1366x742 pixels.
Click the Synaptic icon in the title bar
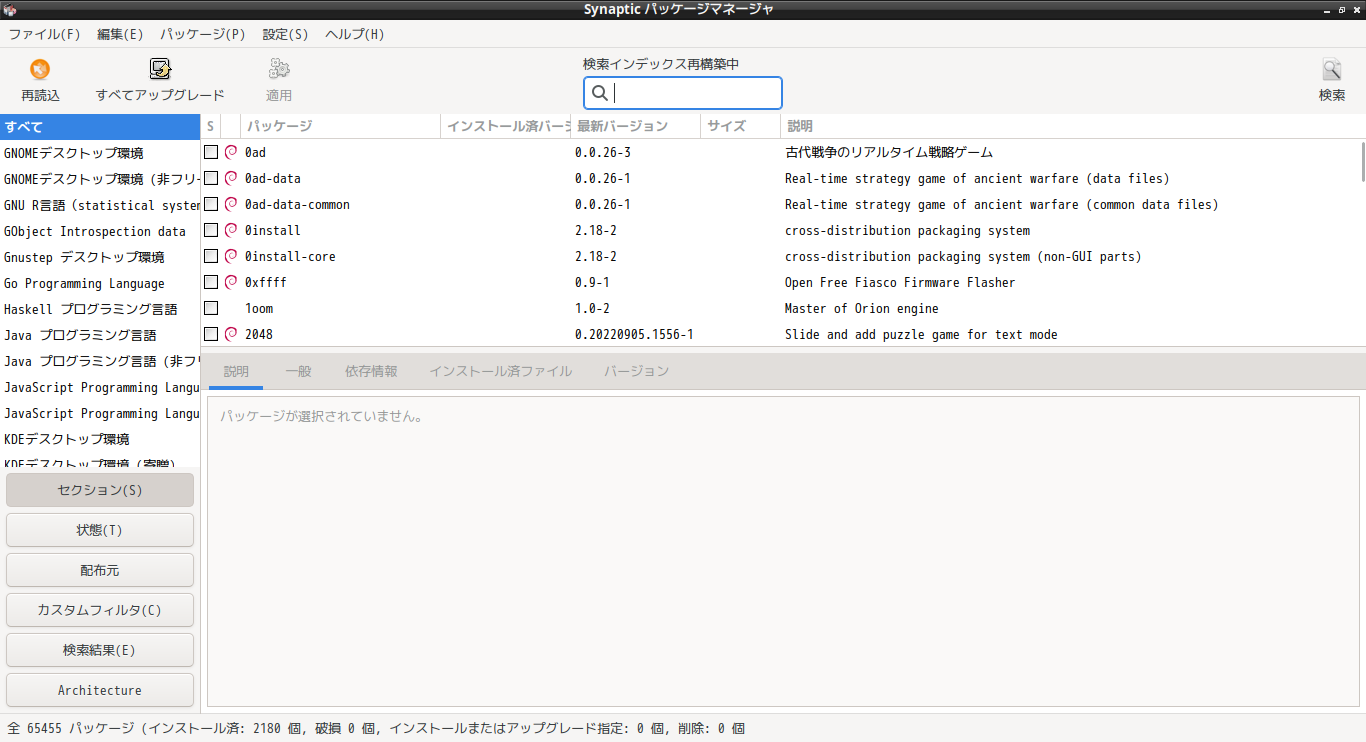(10, 8)
